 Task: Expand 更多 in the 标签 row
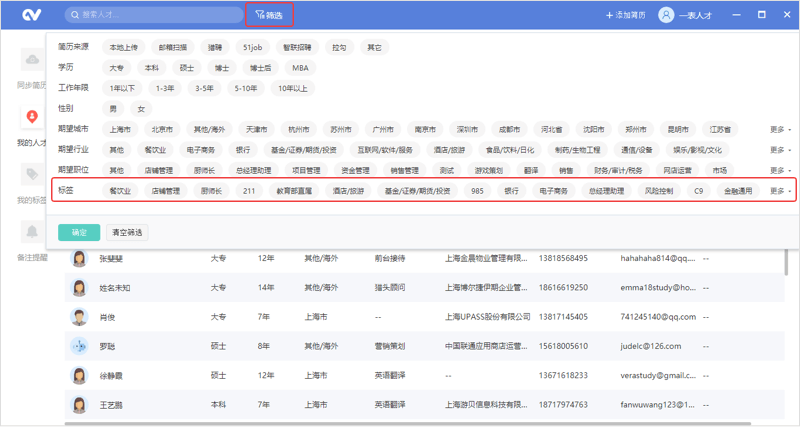point(780,191)
